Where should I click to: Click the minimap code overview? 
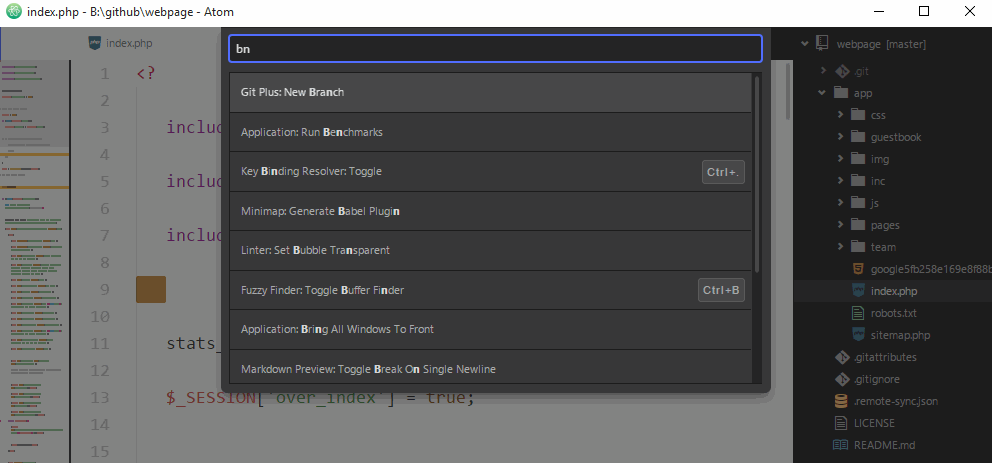35,261
